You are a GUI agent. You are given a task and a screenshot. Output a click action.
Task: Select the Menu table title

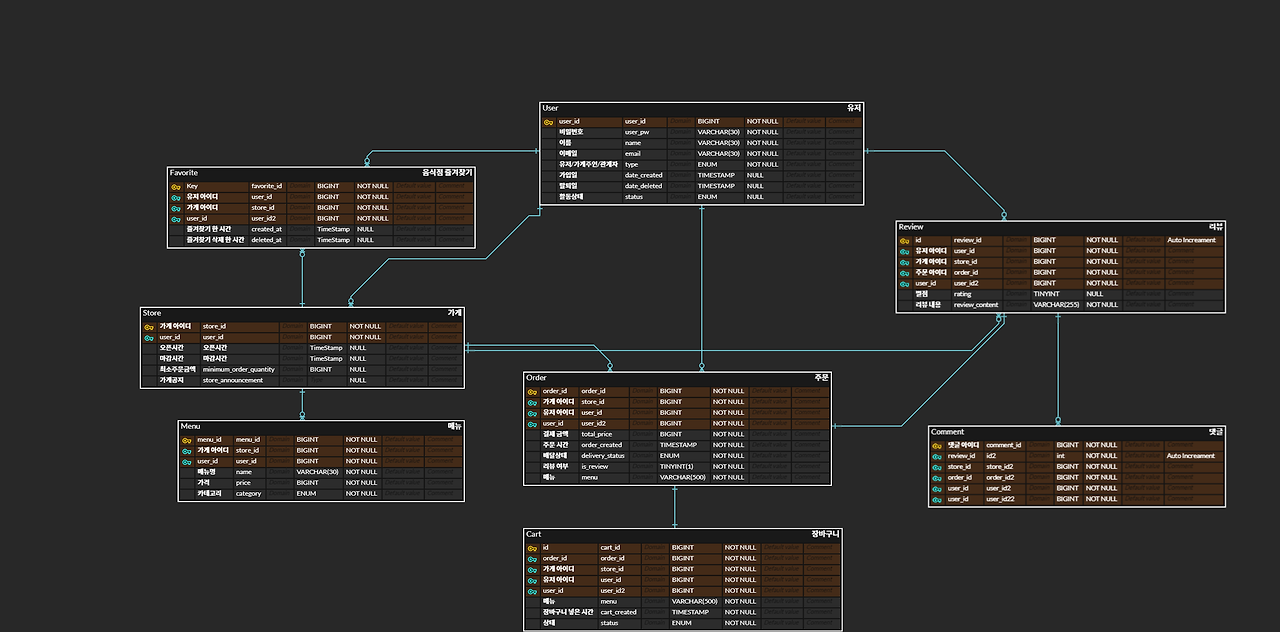point(191,426)
